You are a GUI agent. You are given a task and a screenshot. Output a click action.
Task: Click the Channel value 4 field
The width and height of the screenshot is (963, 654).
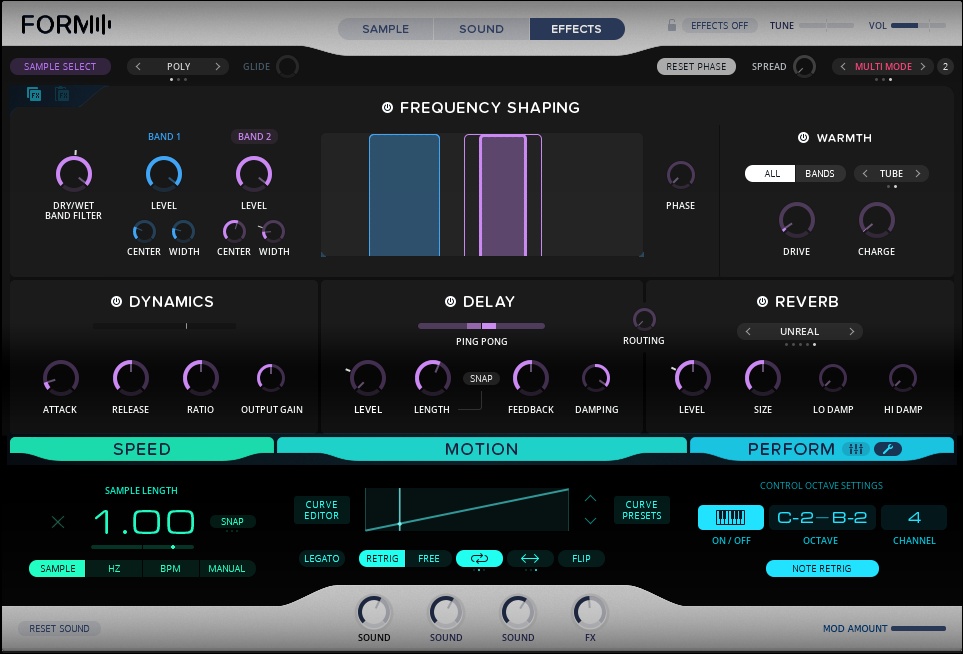coord(914,518)
